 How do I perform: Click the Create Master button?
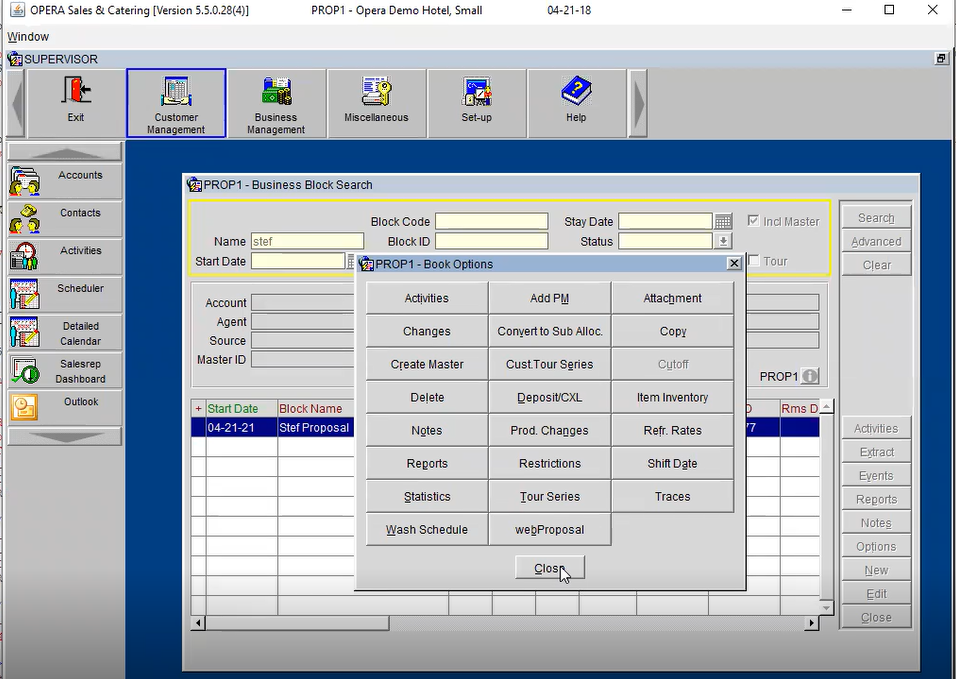click(x=427, y=364)
